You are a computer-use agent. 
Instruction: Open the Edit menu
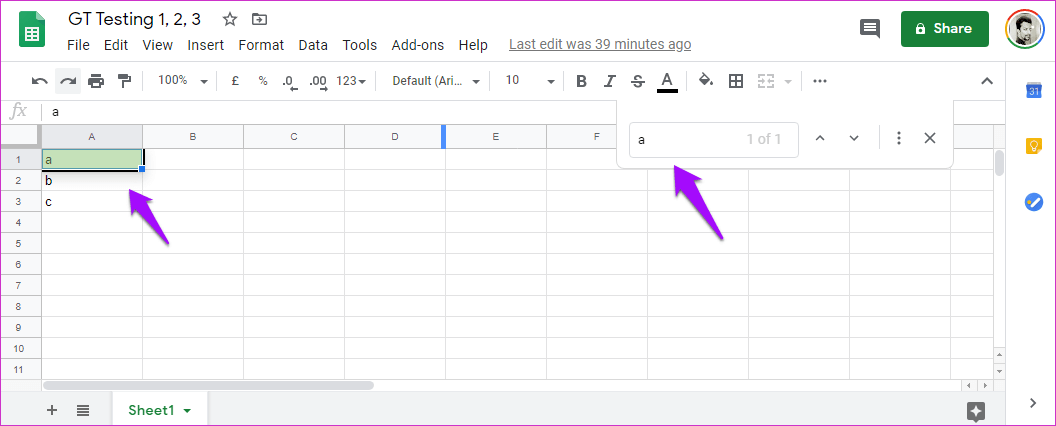pyautogui.click(x=116, y=45)
